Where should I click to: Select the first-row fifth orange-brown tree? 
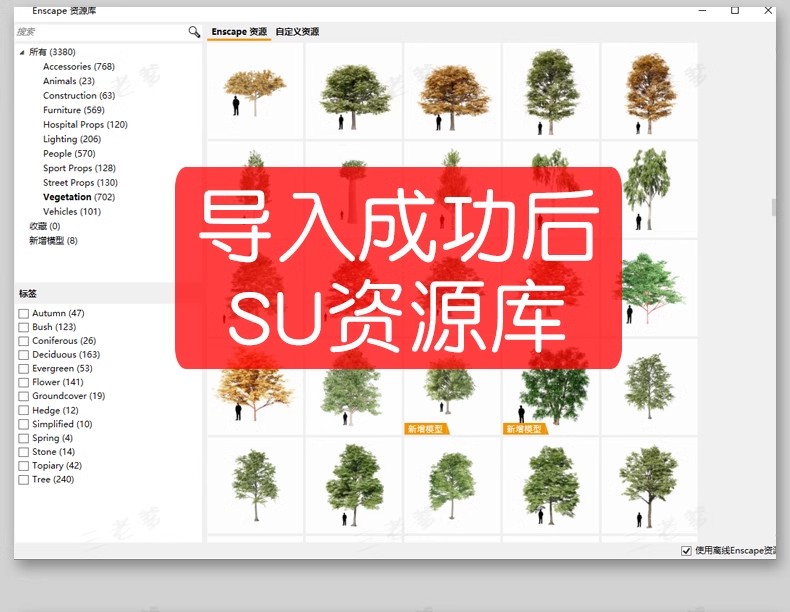tap(649, 91)
